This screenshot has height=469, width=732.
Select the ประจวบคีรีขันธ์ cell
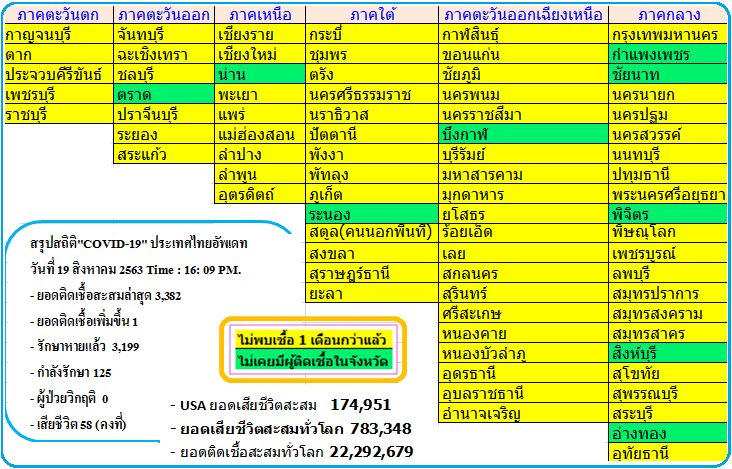58,74
